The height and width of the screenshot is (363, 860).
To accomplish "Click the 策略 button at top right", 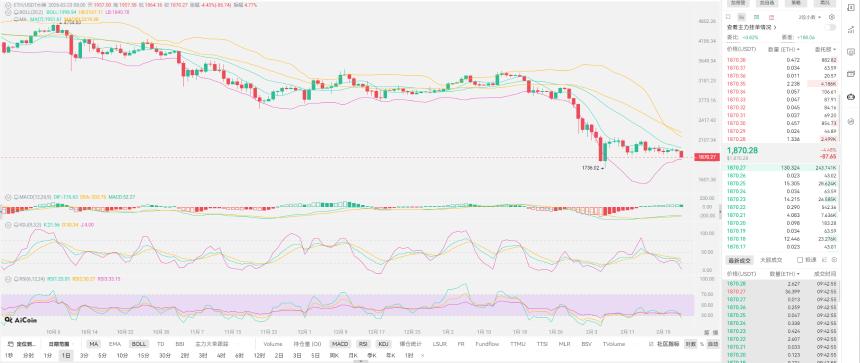I will pyautogui.click(x=796, y=3).
